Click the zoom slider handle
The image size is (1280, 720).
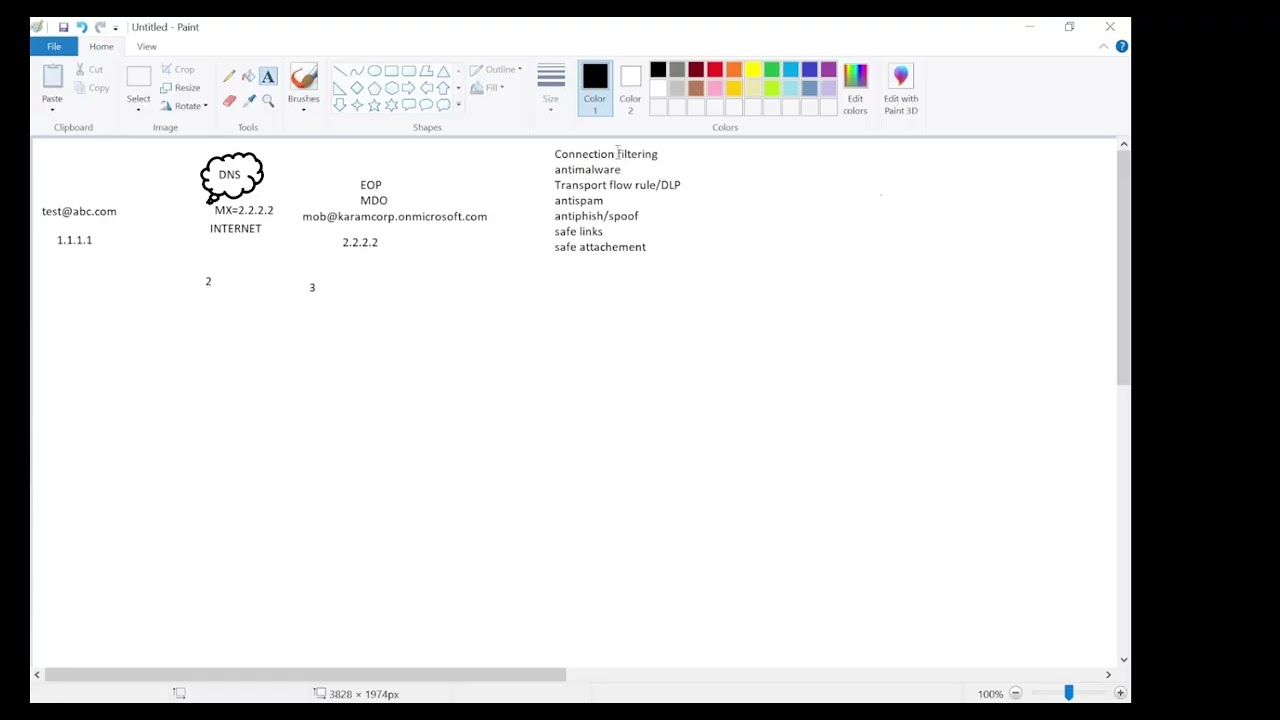pos(1068,693)
